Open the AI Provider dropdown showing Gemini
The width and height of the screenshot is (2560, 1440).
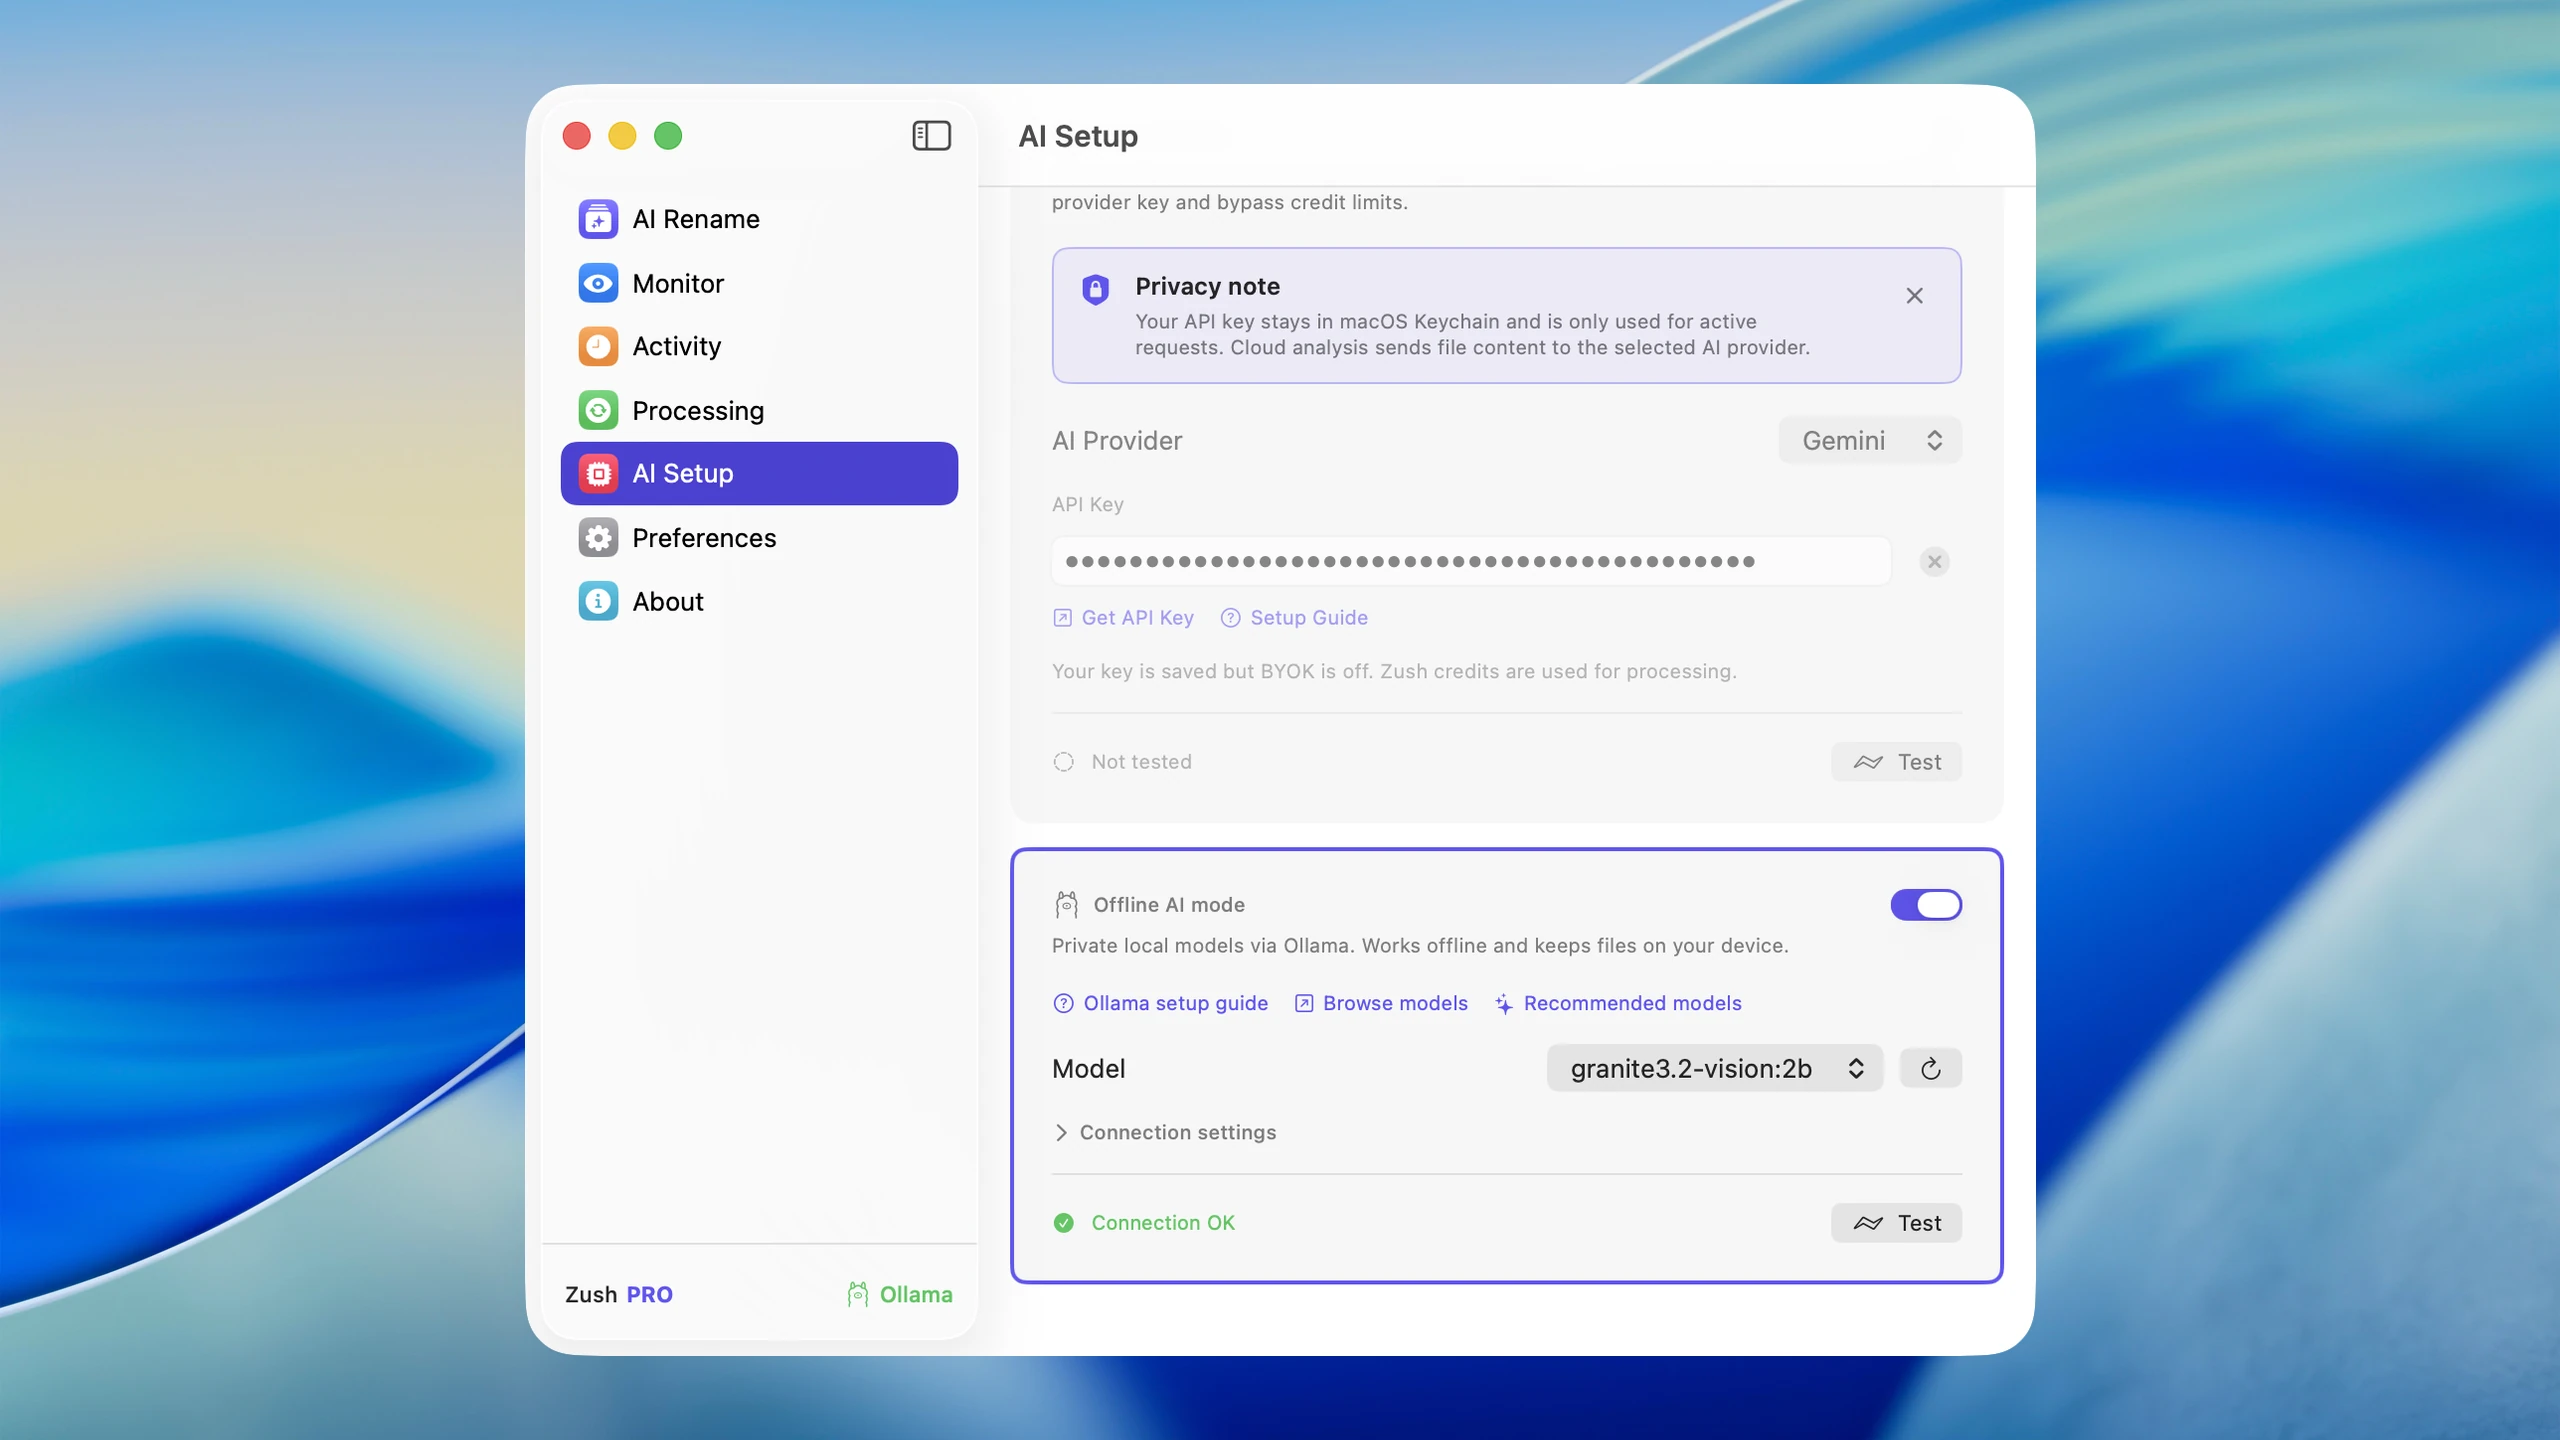click(1870, 440)
